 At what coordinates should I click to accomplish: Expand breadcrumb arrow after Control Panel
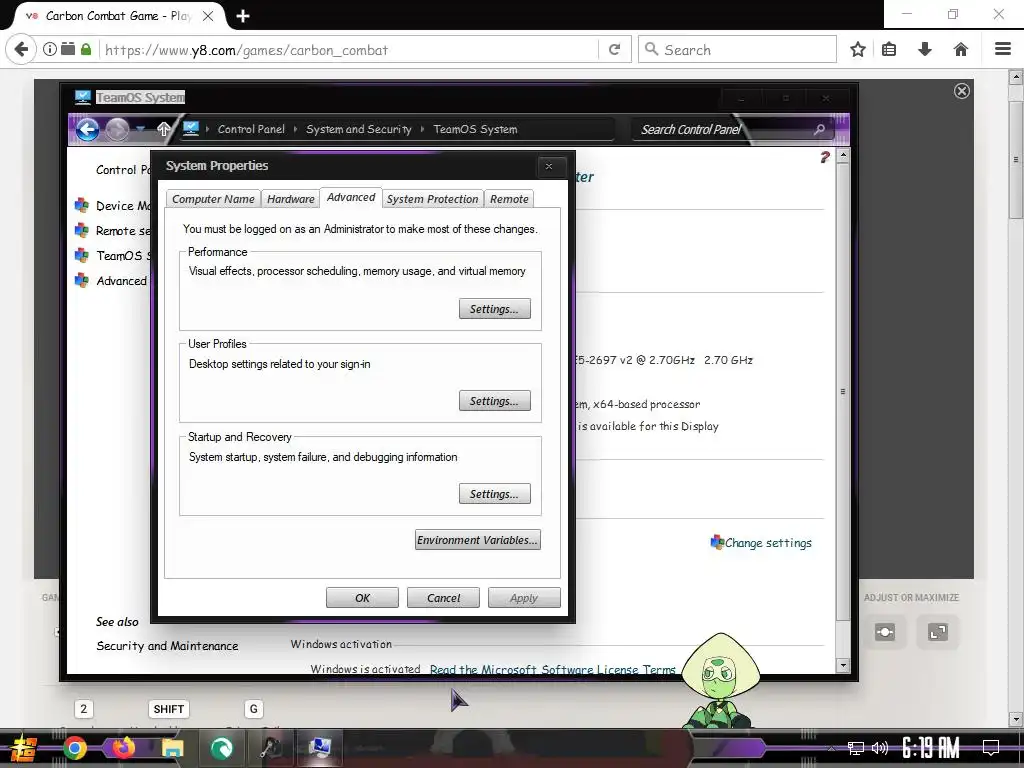point(295,129)
